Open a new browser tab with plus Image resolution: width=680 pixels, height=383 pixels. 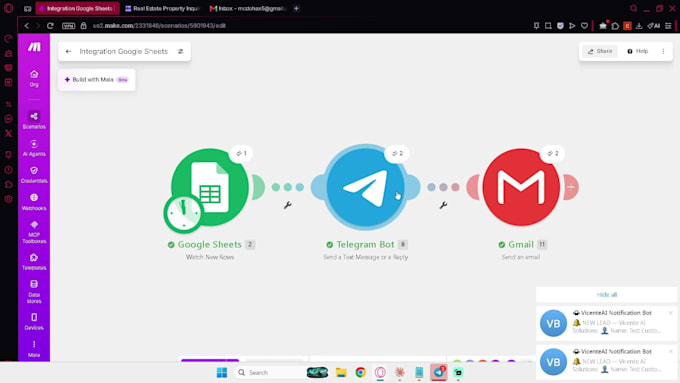click(297, 8)
